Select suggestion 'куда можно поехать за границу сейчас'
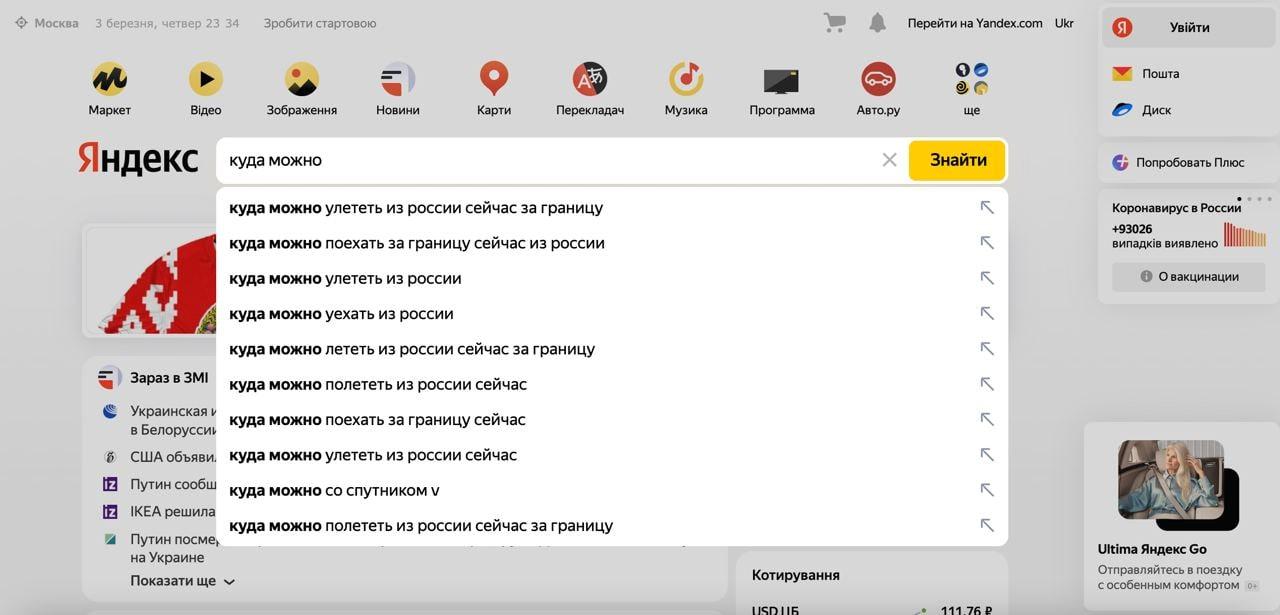Image resolution: width=1280 pixels, height=615 pixels. (612, 420)
